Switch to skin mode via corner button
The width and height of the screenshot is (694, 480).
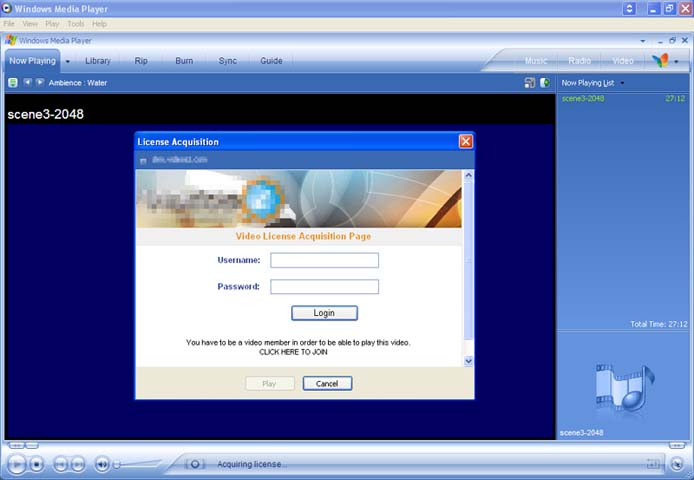(677, 464)
